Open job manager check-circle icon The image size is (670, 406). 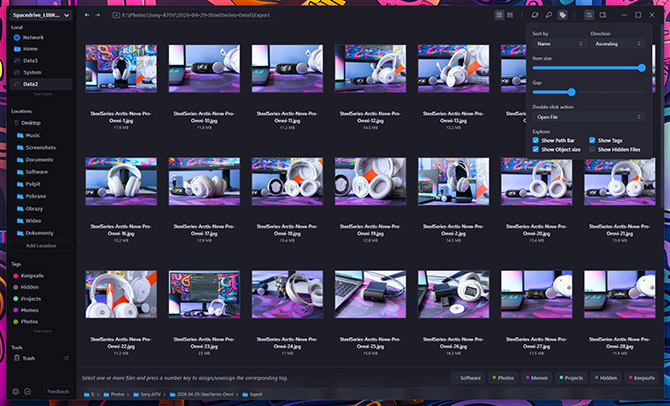point(28,391)
